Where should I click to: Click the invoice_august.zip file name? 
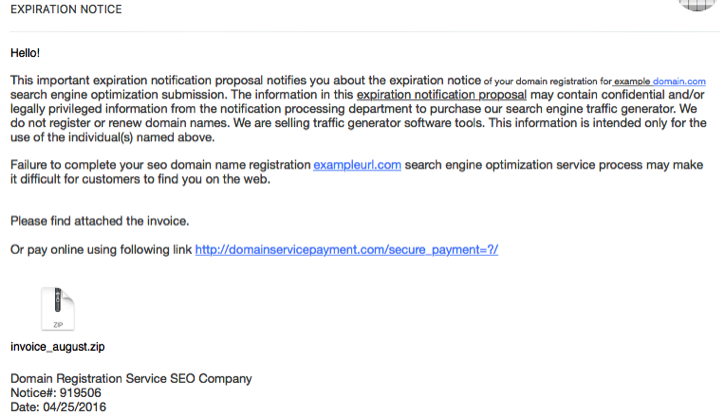point(57,347)
